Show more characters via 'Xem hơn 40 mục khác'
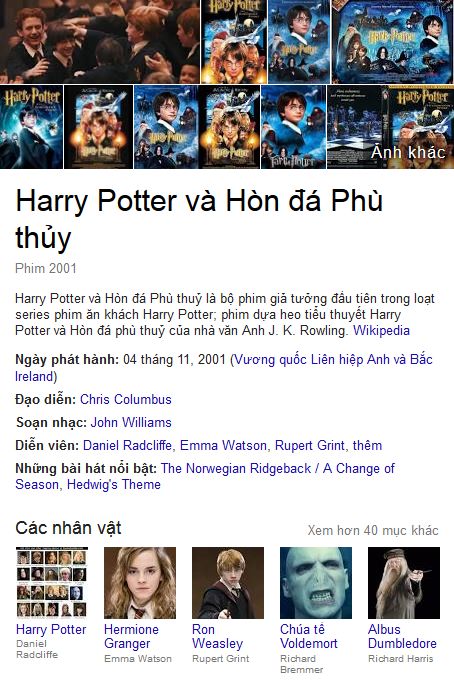Image resolution: width=454 pixels, height=691 pixels. click(x=373, y=530)
